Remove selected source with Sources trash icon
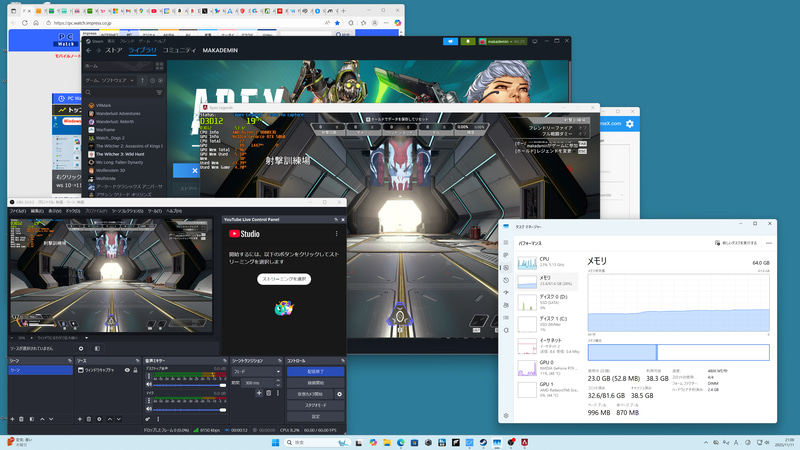Screen dimensions: 800x450 pos(89,419)
